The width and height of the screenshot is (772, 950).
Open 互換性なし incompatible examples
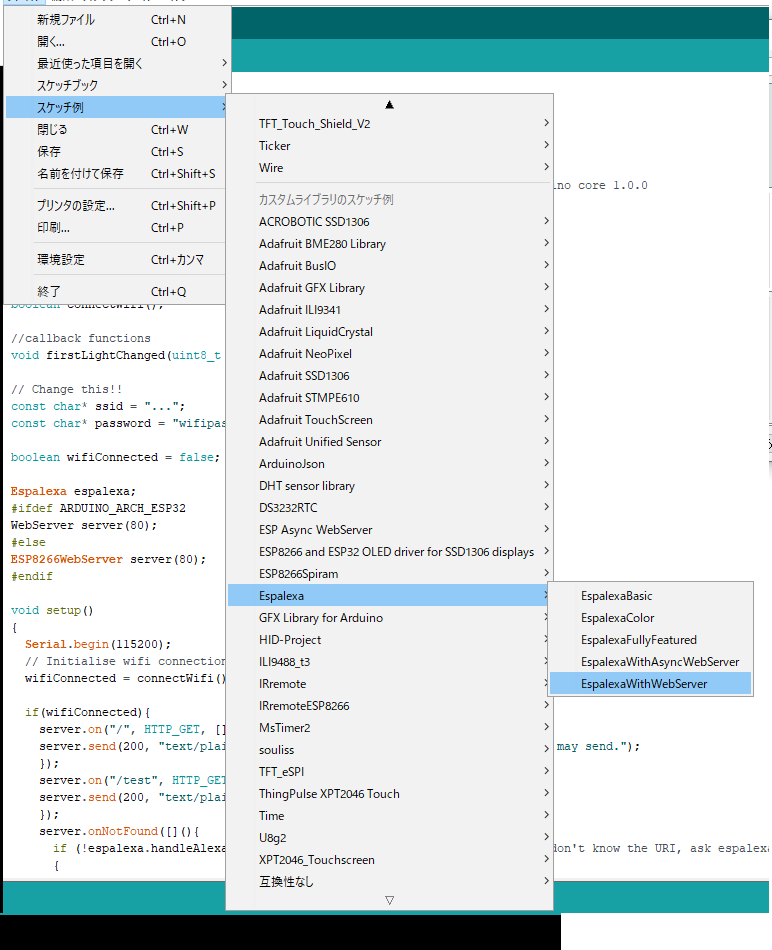(390, 882)
